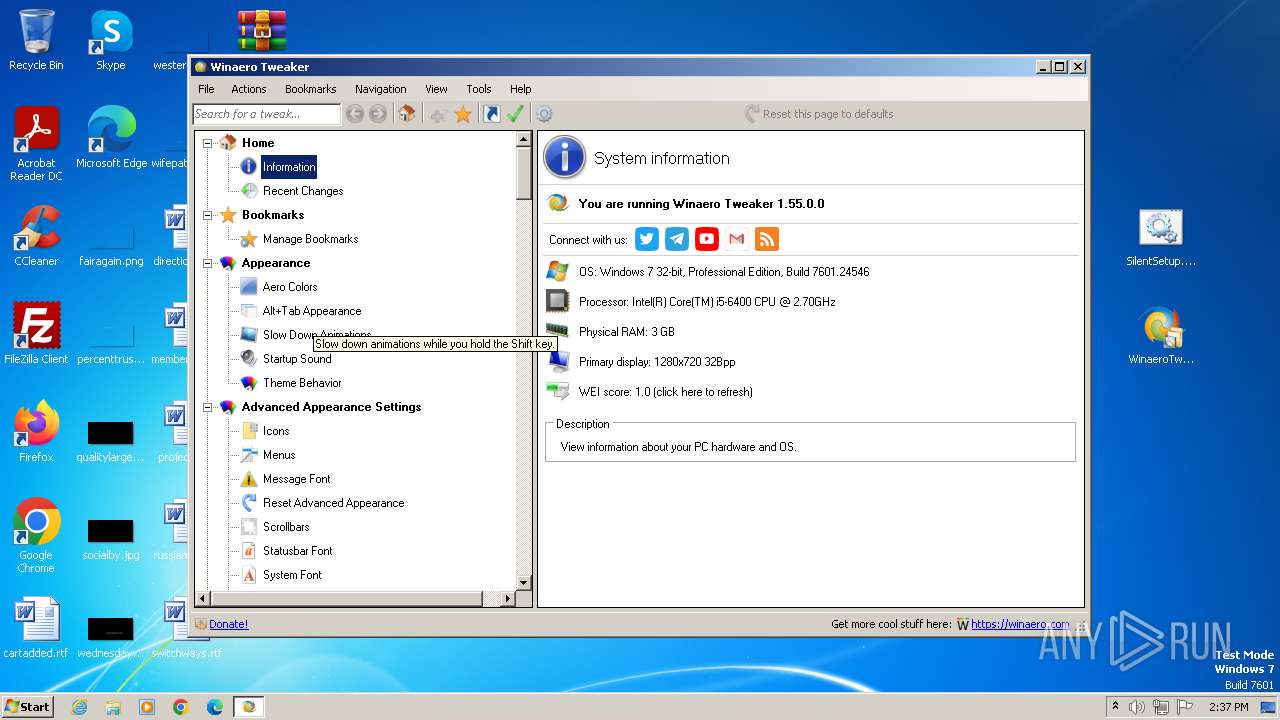The width and height of the screenshot is (1280, 720).
Task: Collapse the Bookmarks tree node
Action: click(208, 215)
